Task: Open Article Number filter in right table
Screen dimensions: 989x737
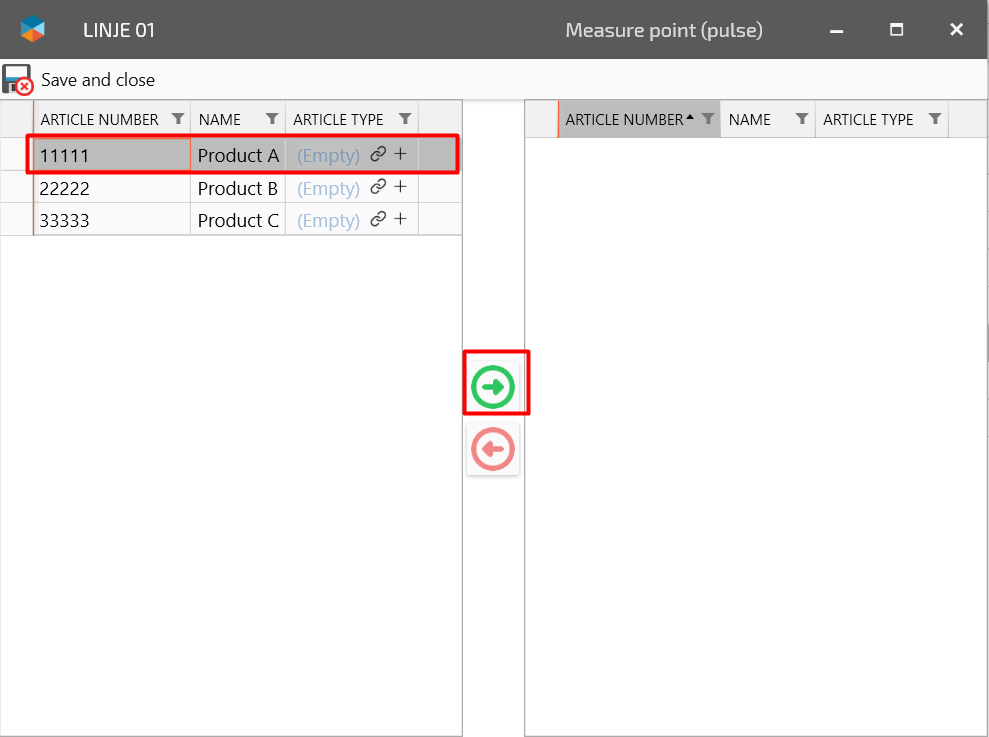Action: pyautogui.click(x=708, y=119)
